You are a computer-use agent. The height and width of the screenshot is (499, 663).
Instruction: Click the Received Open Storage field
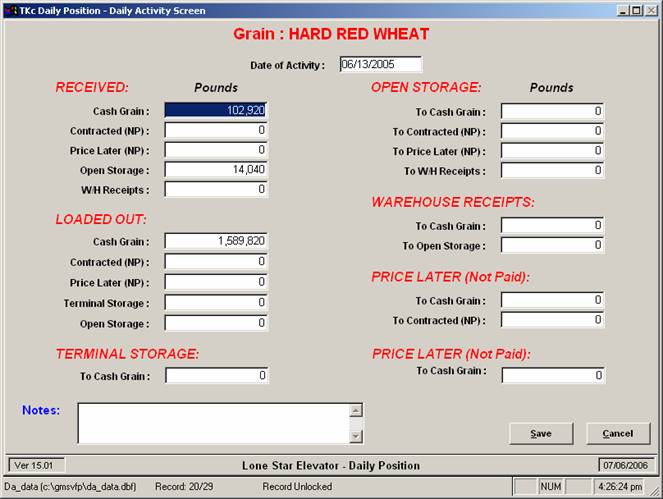(216, 169)
